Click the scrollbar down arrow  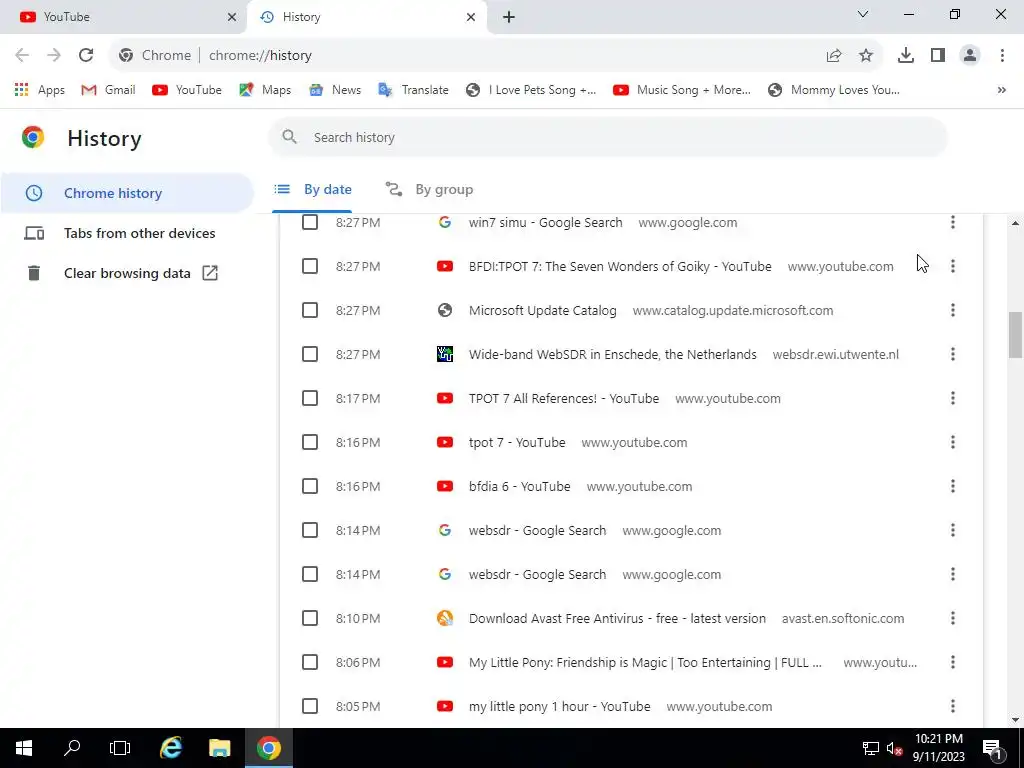tap(1015, 720)
